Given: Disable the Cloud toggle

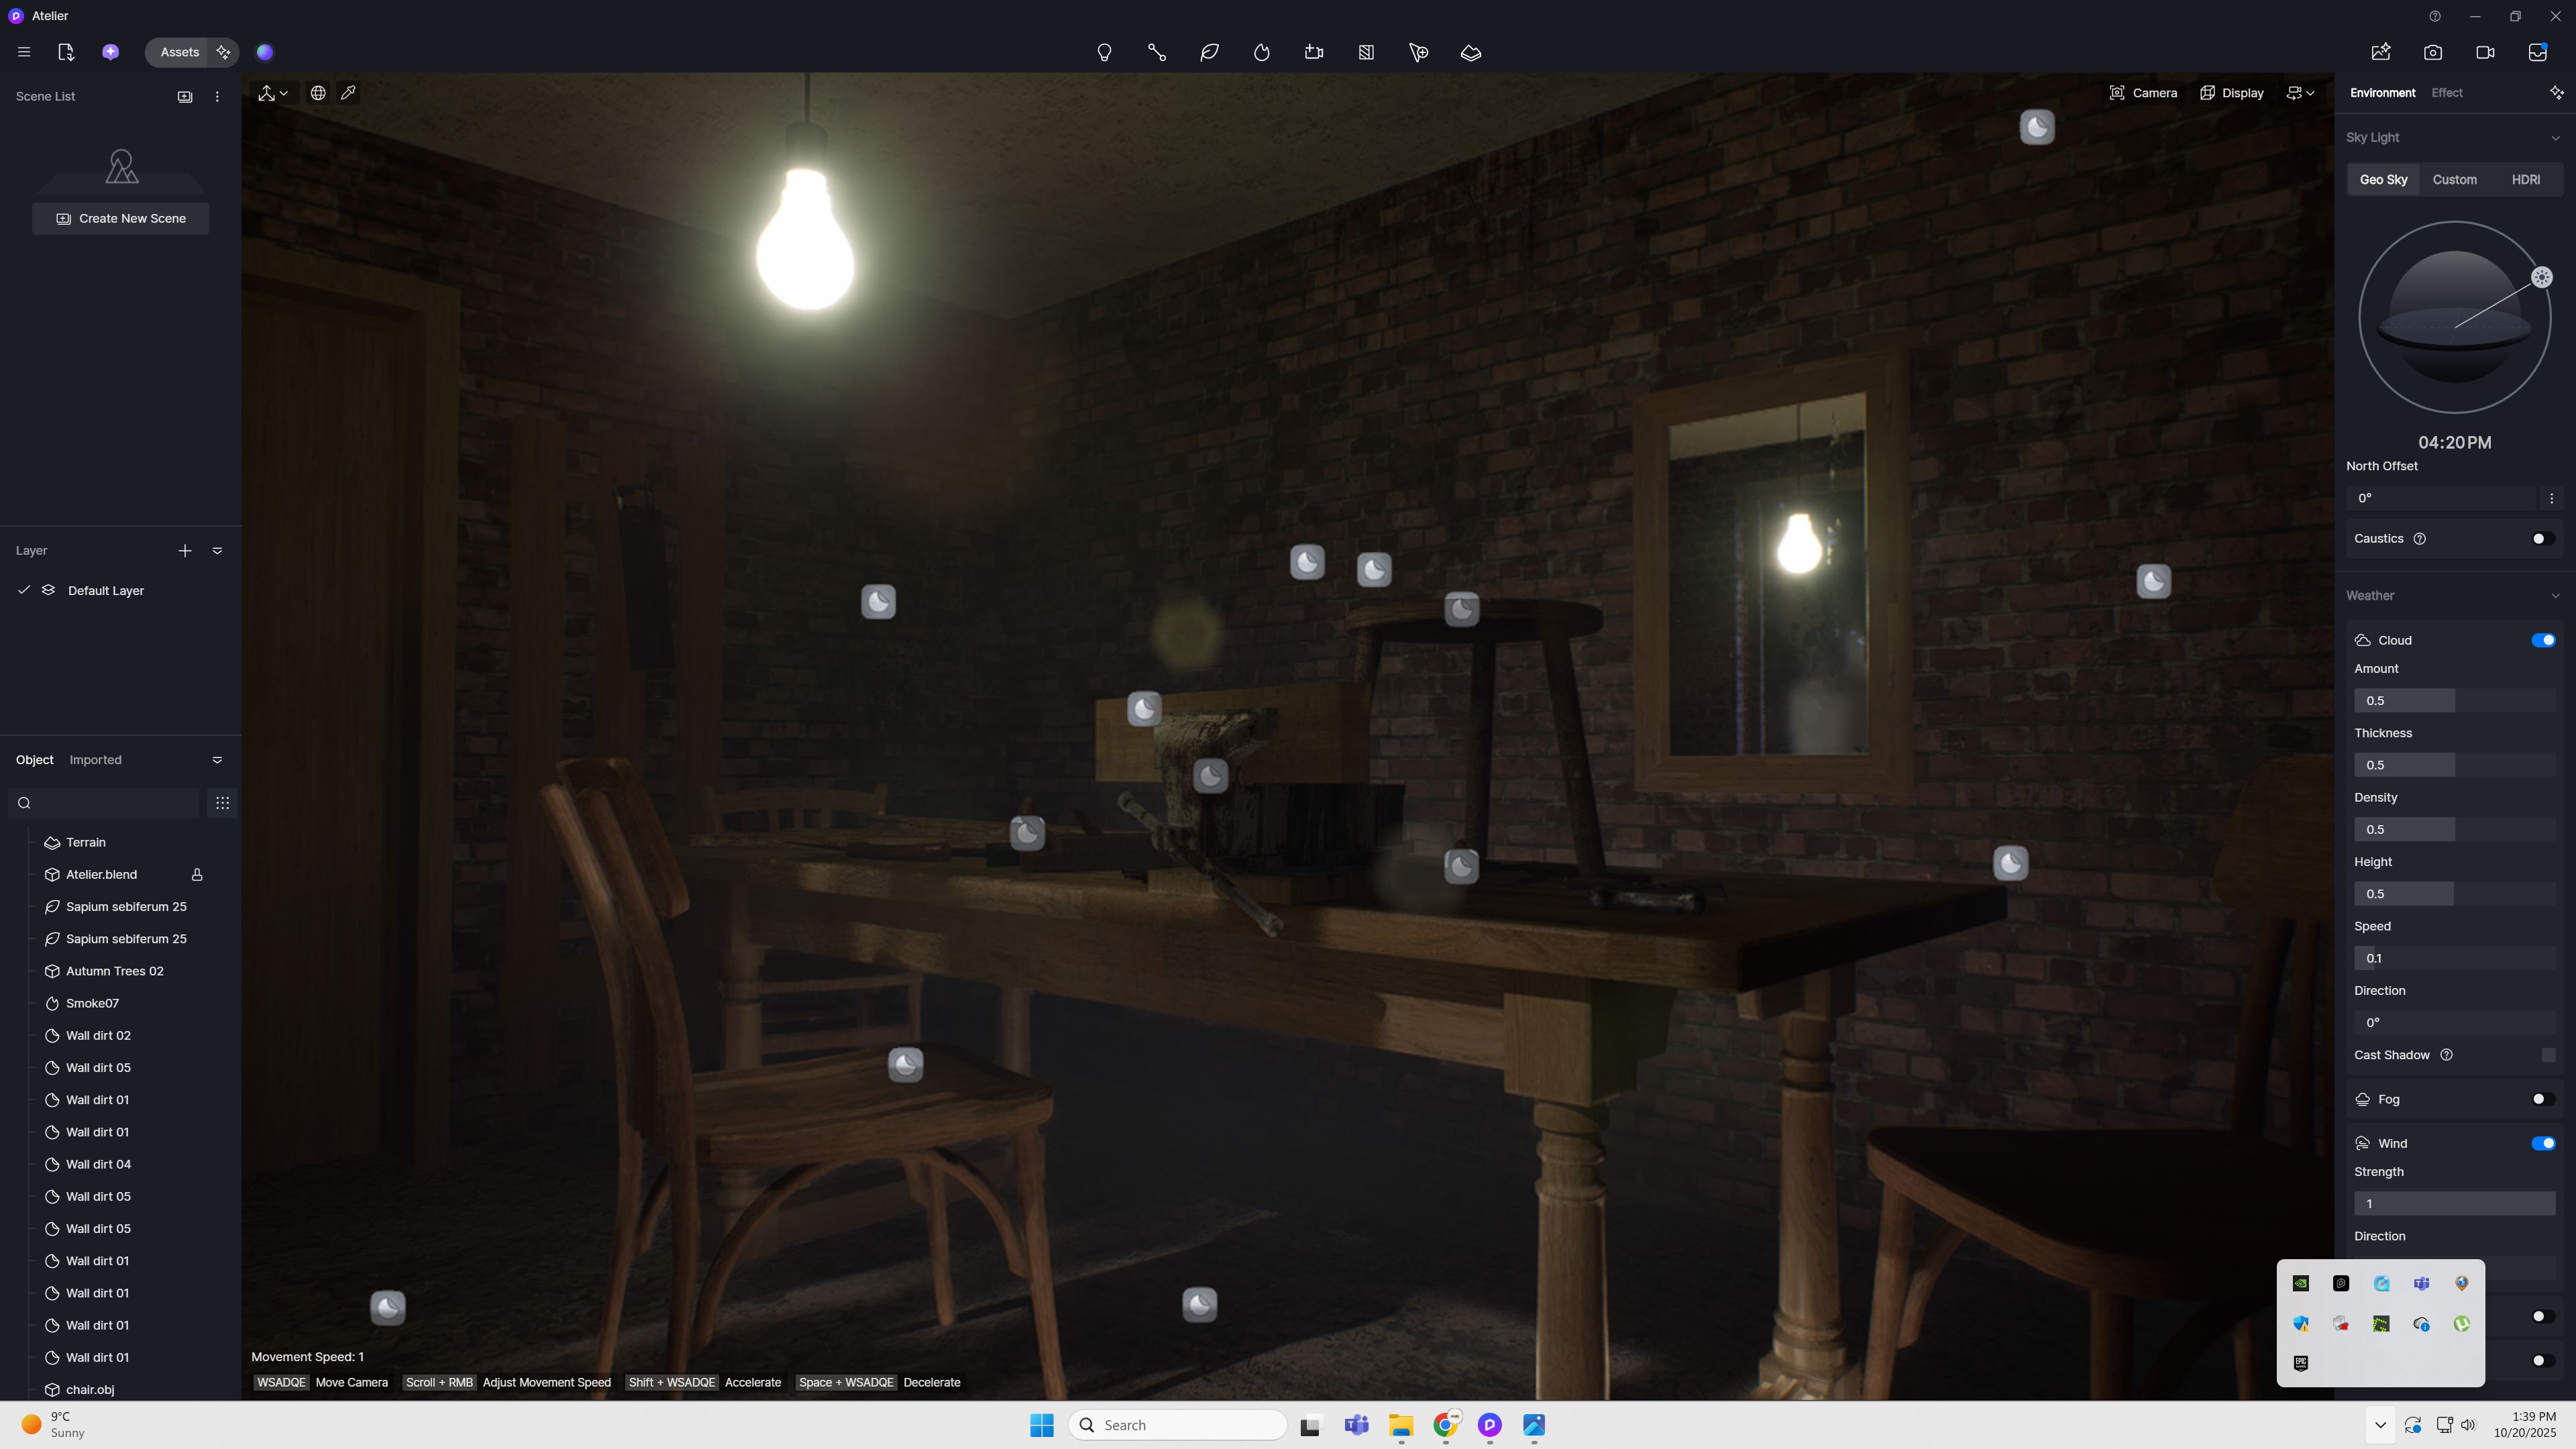Looking at the screenshot, I should point(2543,640).
